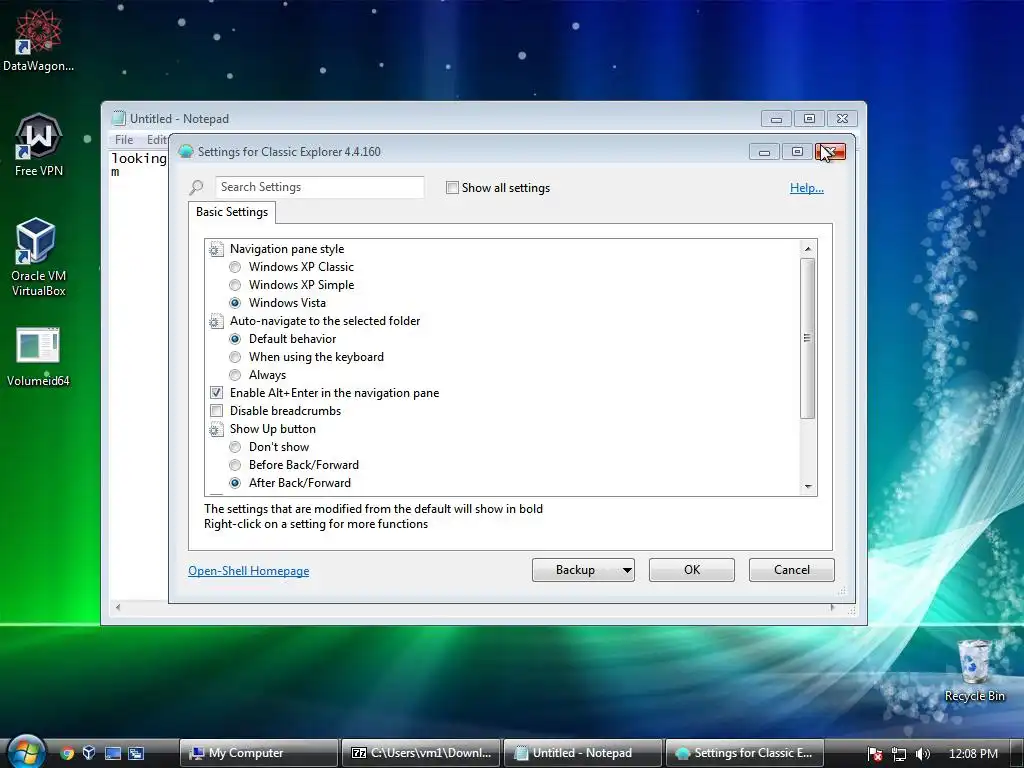Viewport: 1024px width, 768px height.
Task: Enable the Show all settings checkbox
Action: pyautogui.click(x=452, y=187)
